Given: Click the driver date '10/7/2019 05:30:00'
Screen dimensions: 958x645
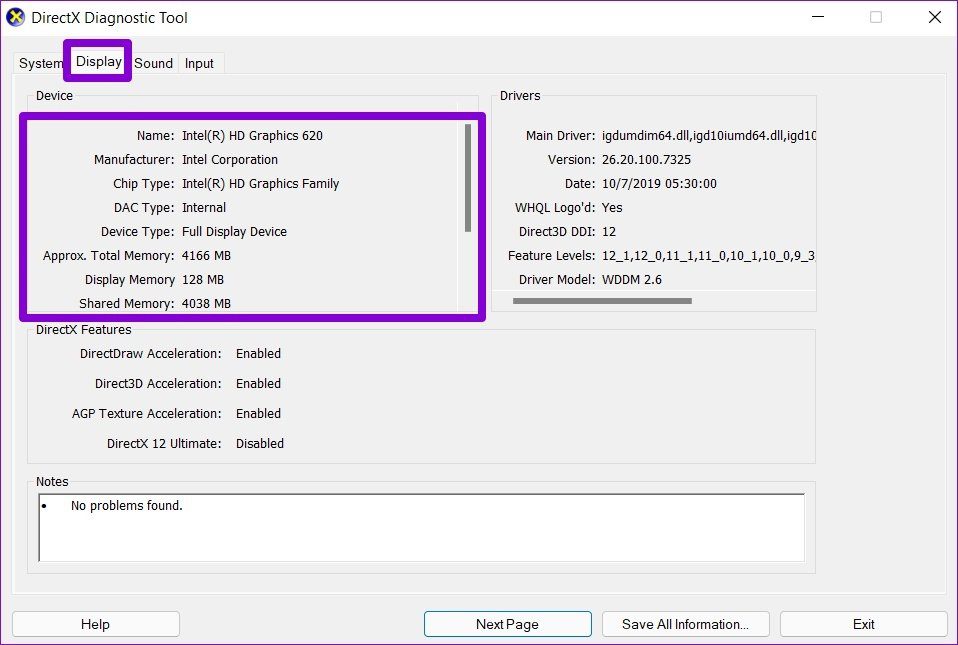Looking at the screenshot, I should coord(659,184).
